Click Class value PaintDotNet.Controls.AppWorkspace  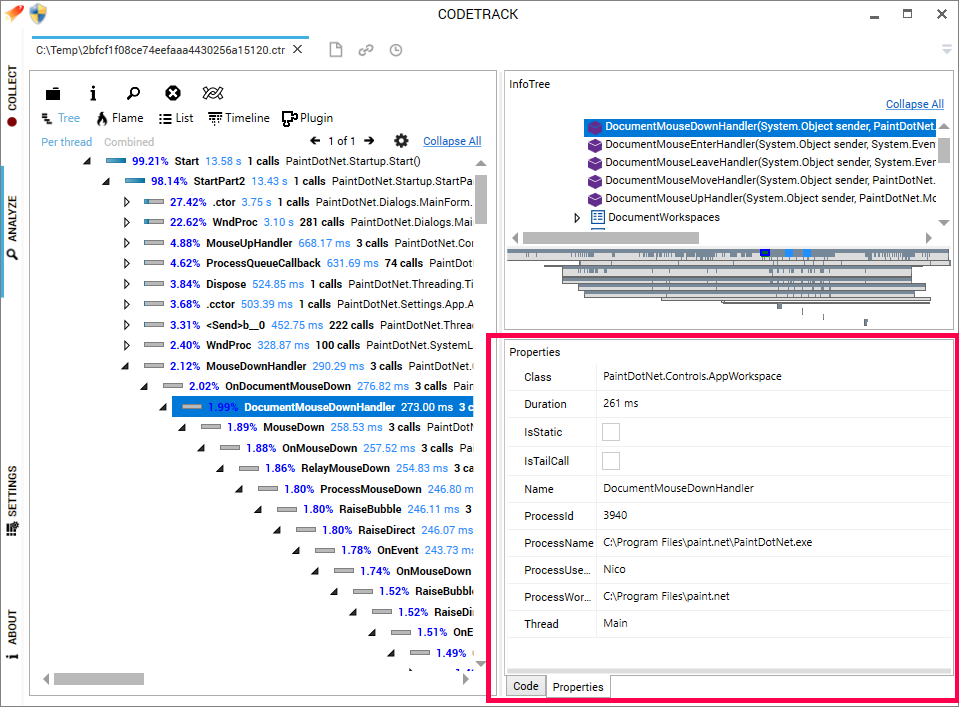click(x=692, y=376)
